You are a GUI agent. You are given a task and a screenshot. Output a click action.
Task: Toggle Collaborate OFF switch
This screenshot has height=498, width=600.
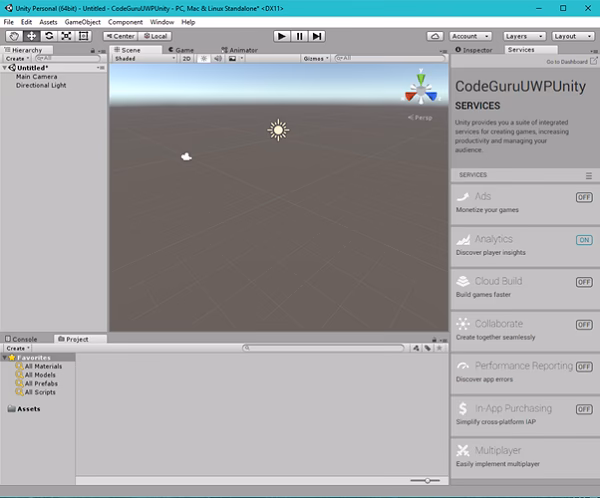584,325
